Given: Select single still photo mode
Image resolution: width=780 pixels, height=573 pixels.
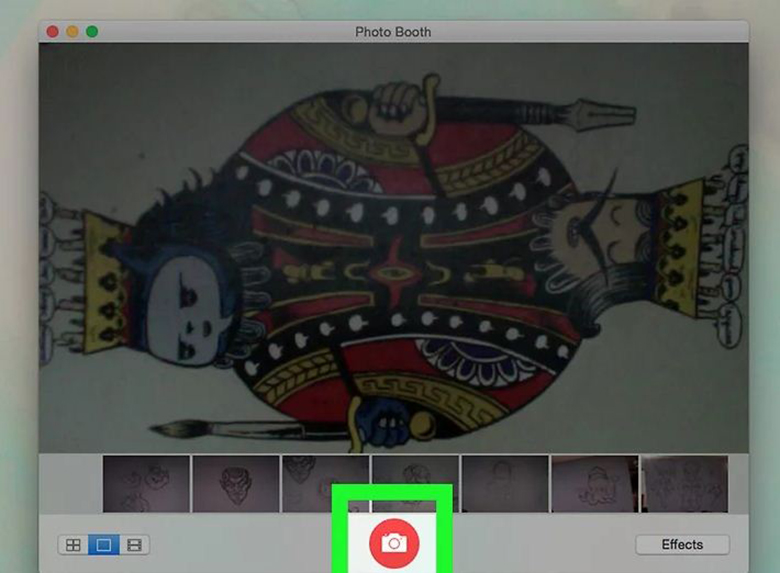Looking at the screenshot, I should coord(103,545).
